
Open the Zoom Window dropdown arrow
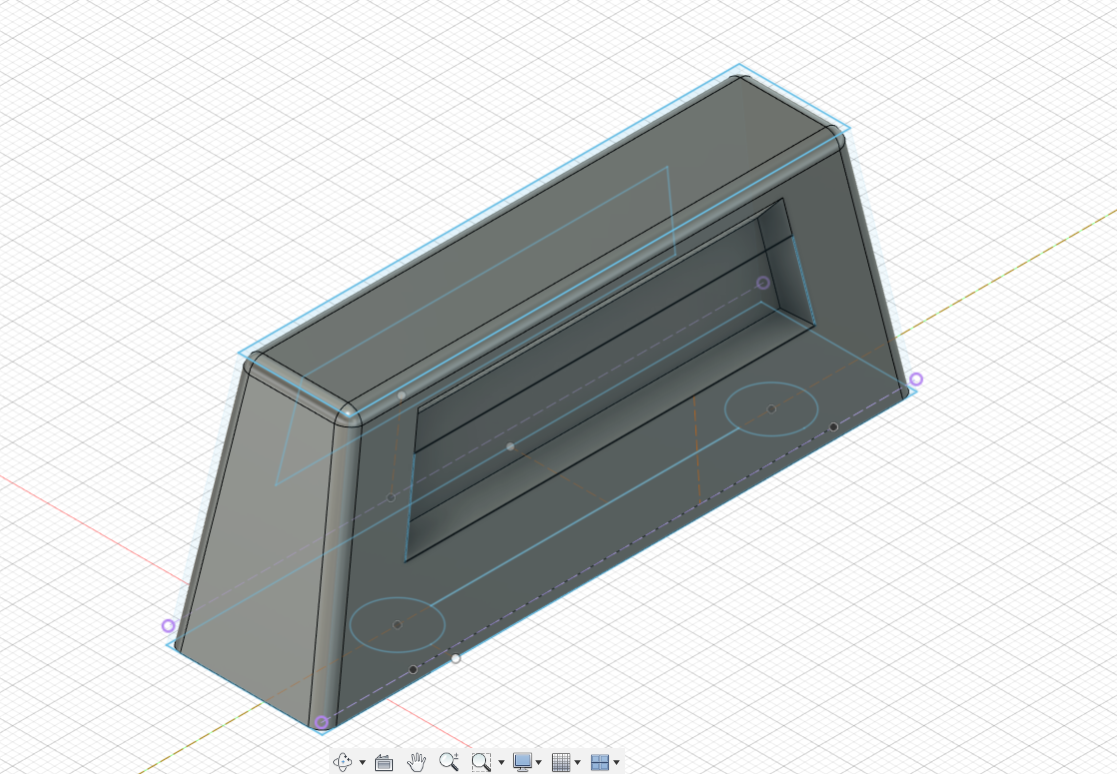point(502,763)
